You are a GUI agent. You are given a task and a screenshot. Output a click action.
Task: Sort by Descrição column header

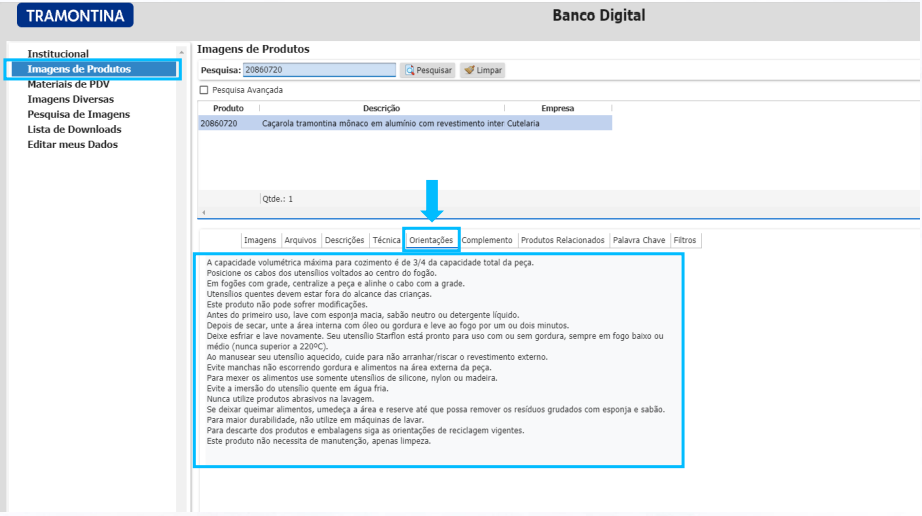[x=381, y=108]
